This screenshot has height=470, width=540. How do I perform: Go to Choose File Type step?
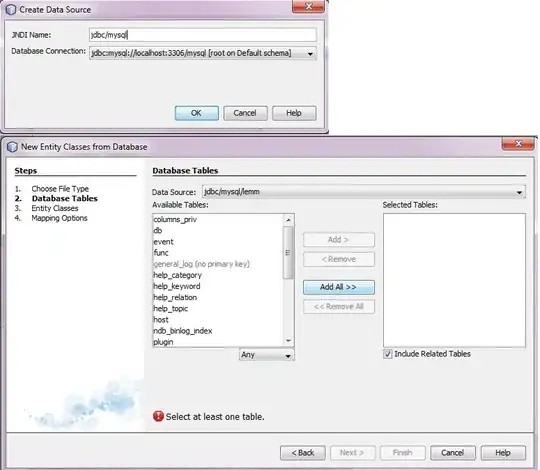[60, 189]
